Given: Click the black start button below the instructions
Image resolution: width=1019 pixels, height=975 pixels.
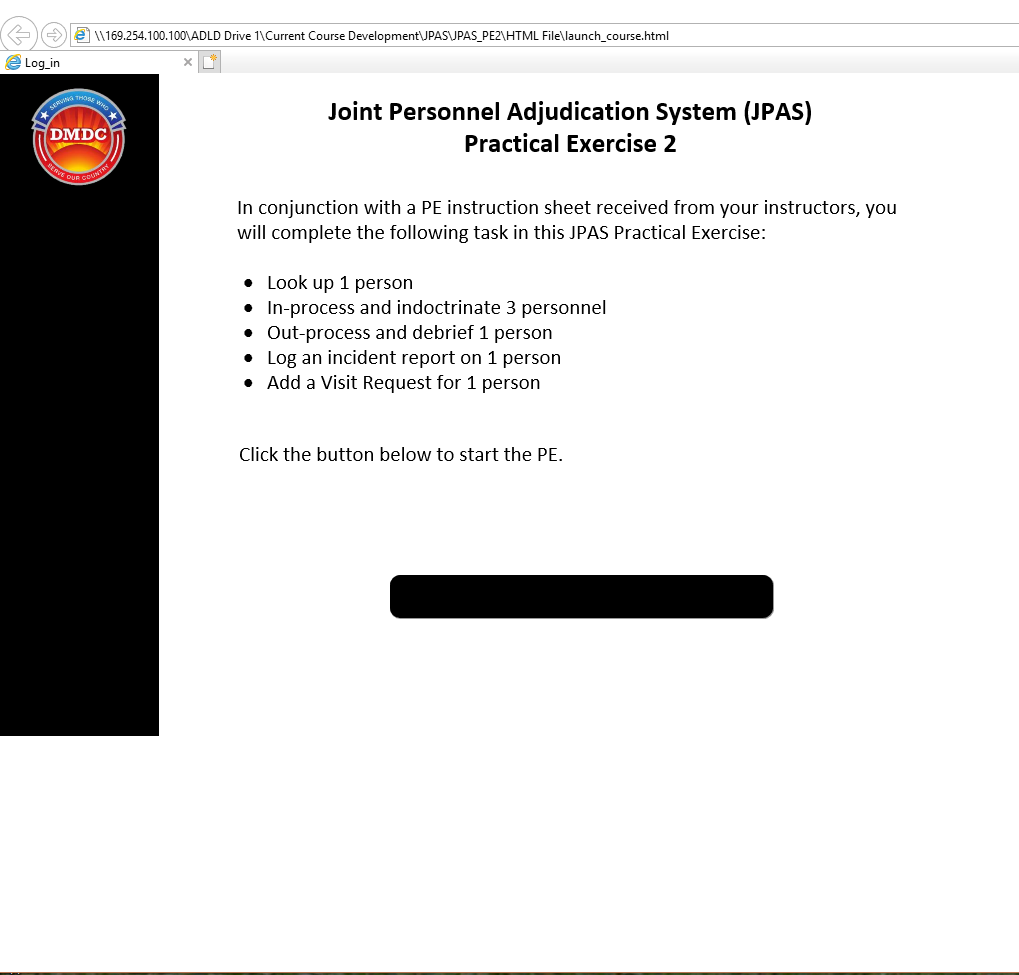Looking at the screenshot, I should [x=582, y=597].
